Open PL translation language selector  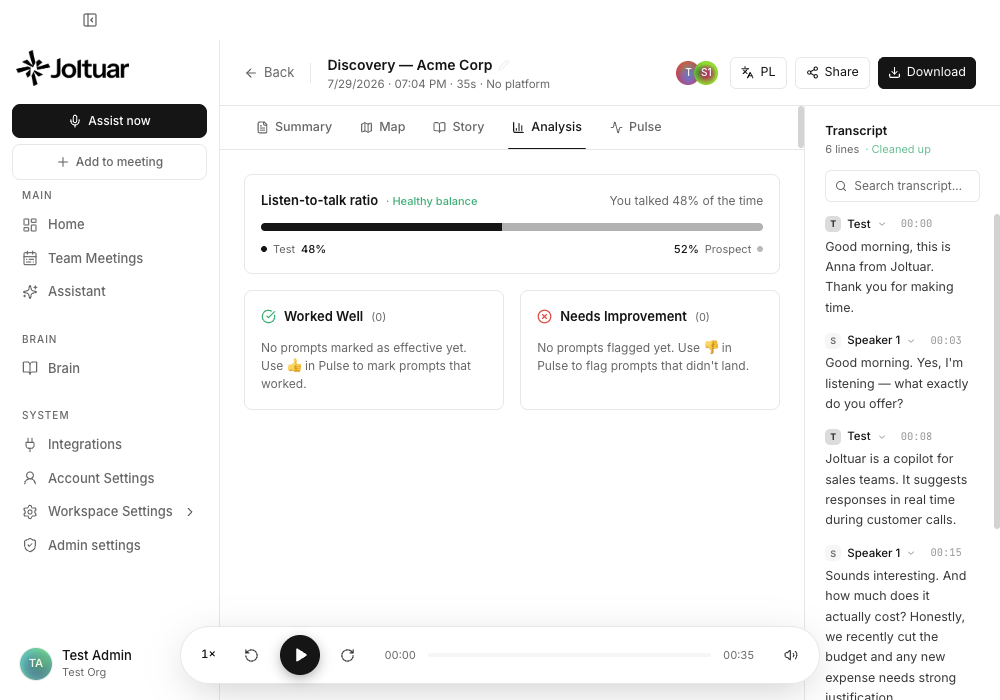tap(758, 73)
